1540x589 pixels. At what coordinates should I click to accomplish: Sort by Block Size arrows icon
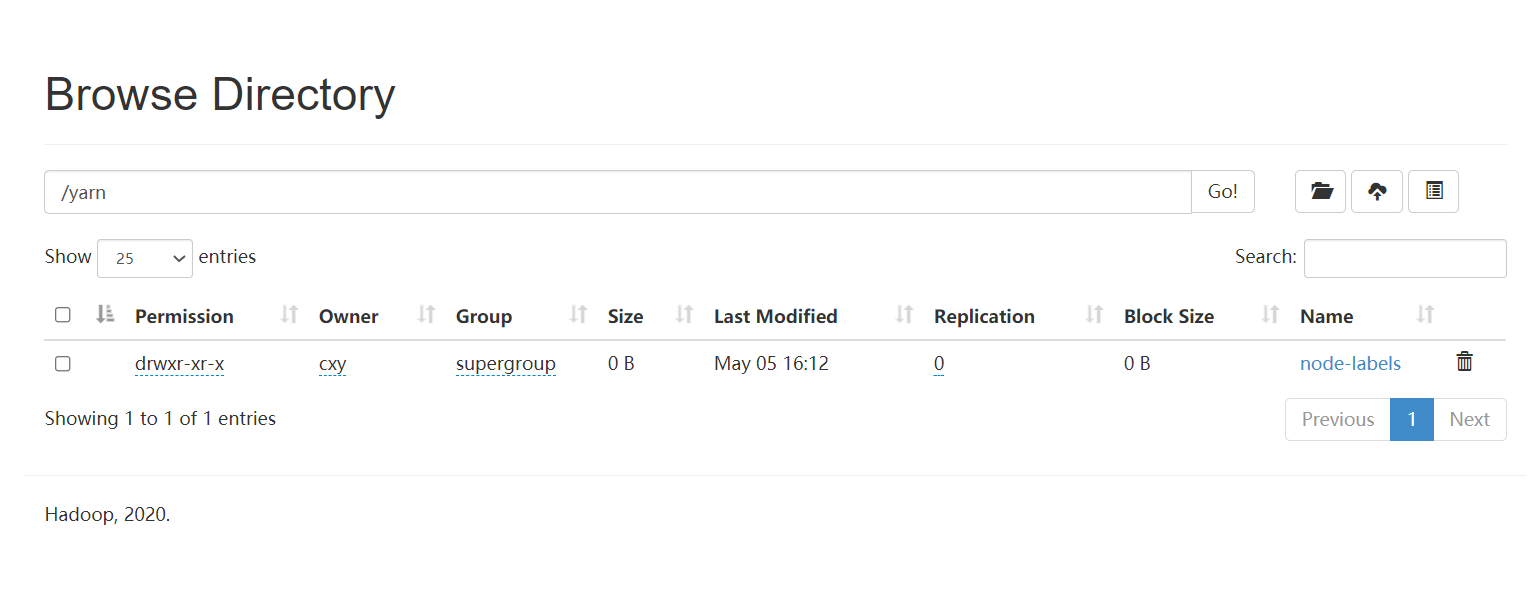(1270, 315)
